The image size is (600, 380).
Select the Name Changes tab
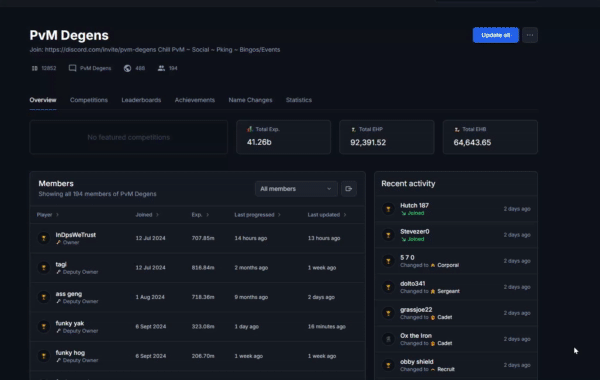point(250,100)
